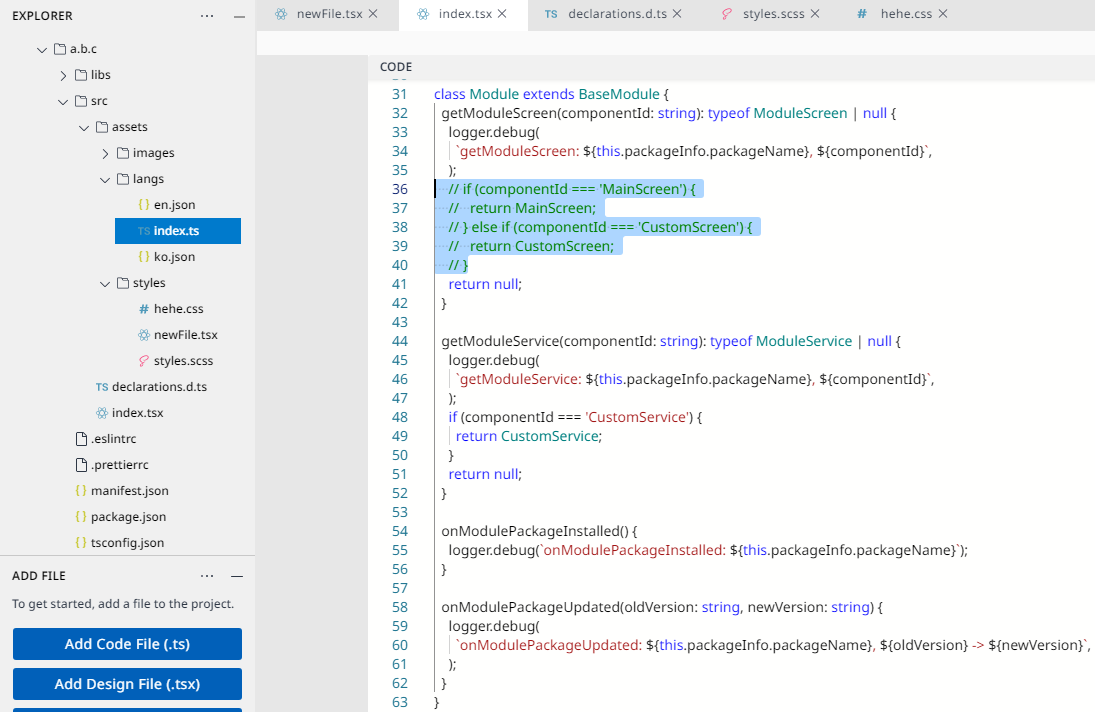Click the CODE section header
Screen dimensions: 1095x712
click(396, 67)
